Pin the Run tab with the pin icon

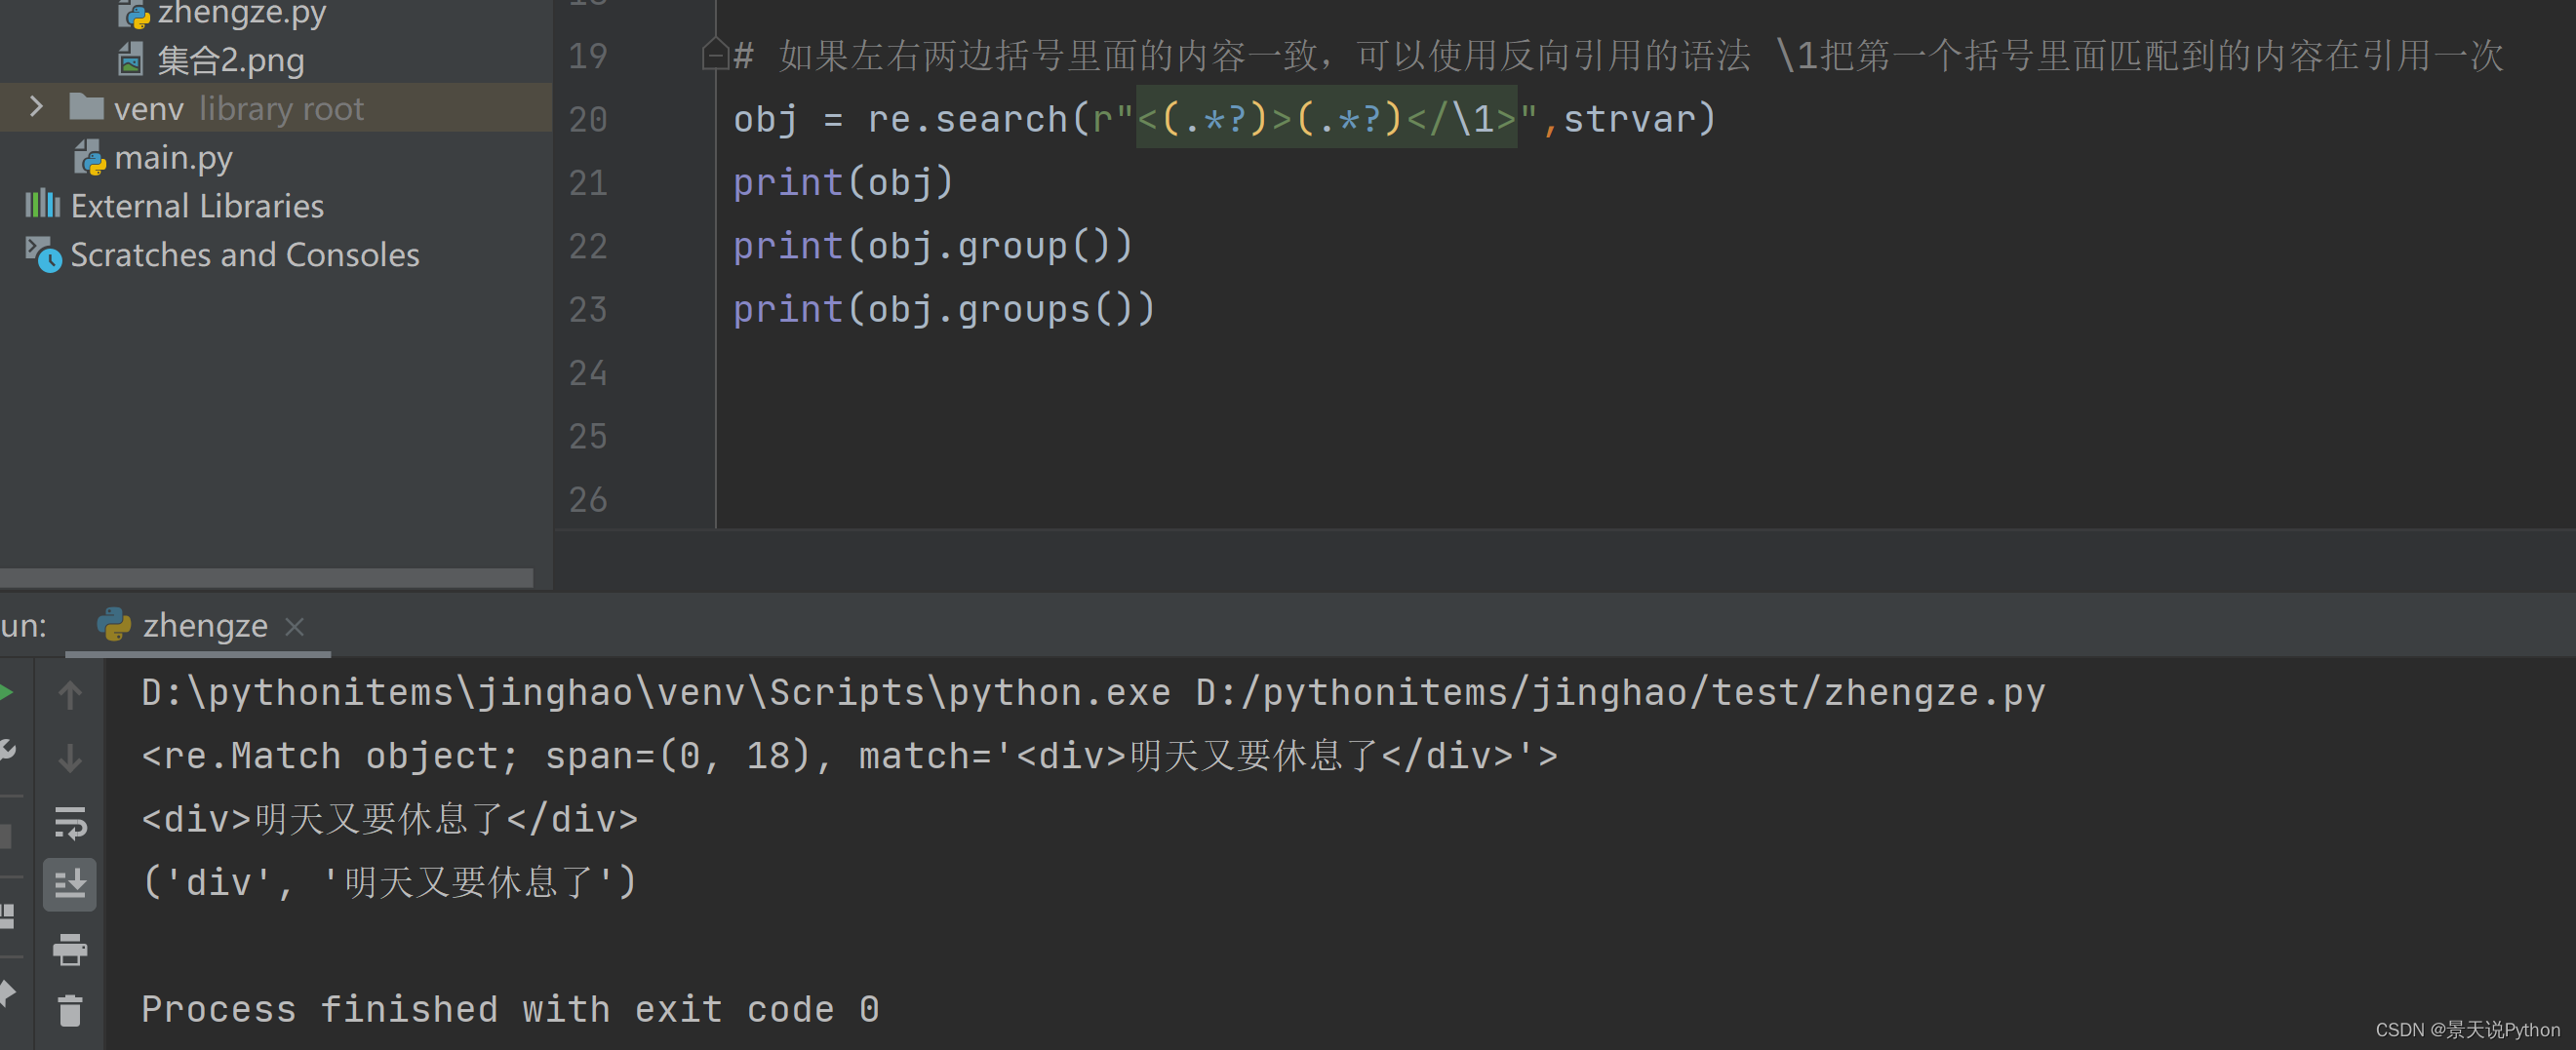[x=7, y=992]
